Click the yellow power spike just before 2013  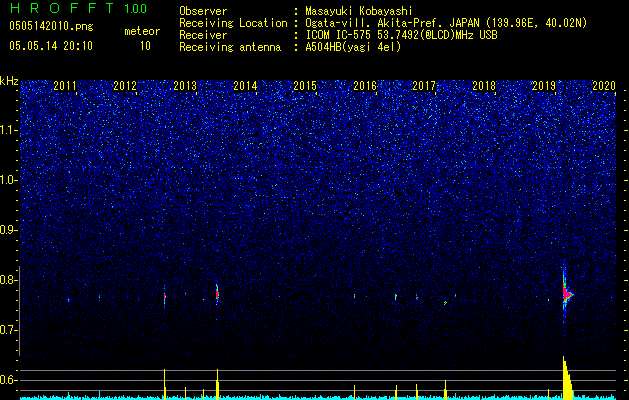[x=164, y=384]
